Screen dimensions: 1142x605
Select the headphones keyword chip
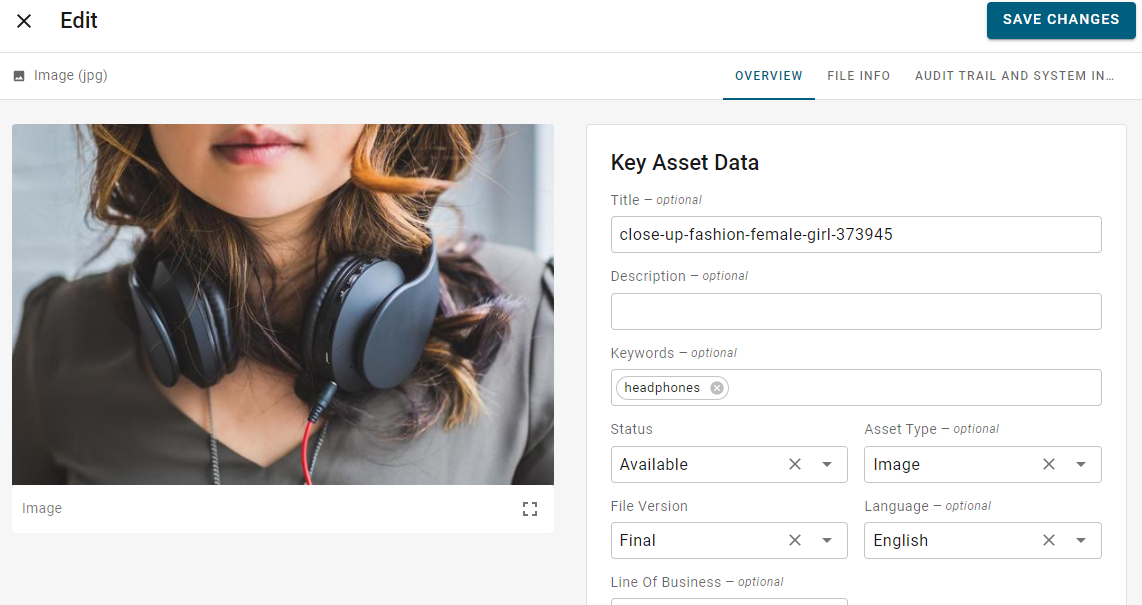[672, 388]
